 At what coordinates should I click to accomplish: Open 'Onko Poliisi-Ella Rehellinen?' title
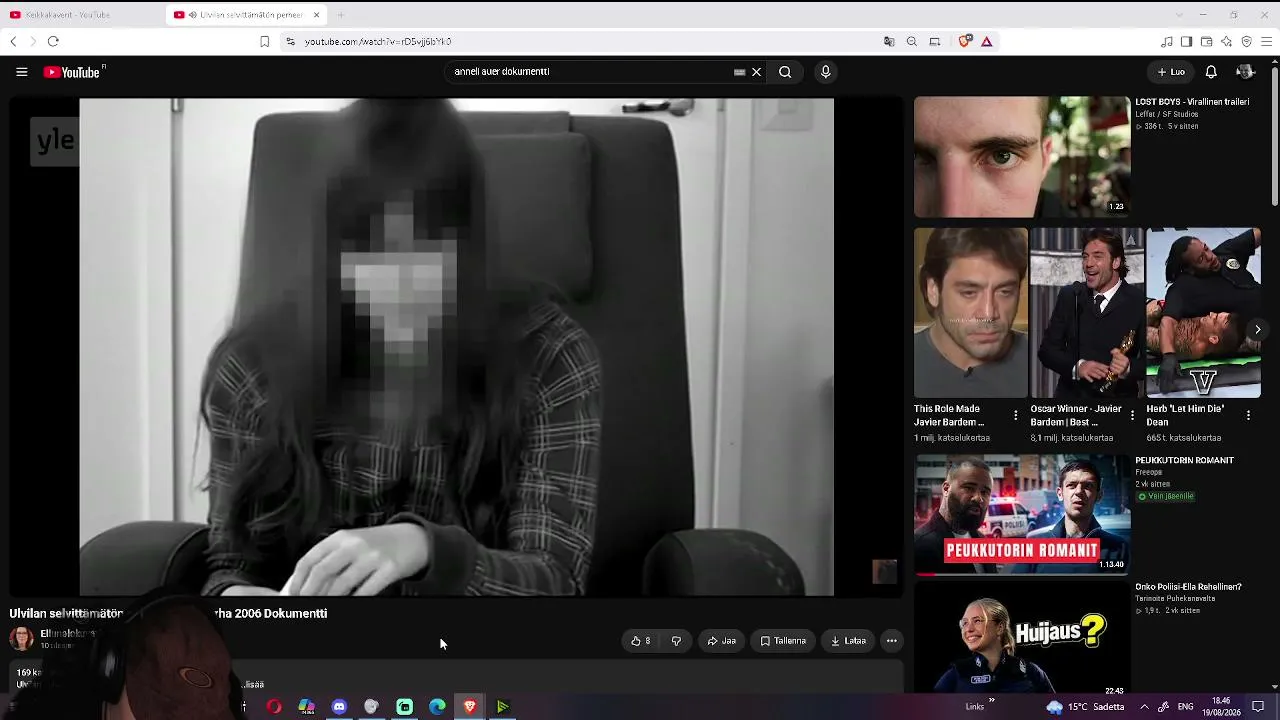(1189, 587)
